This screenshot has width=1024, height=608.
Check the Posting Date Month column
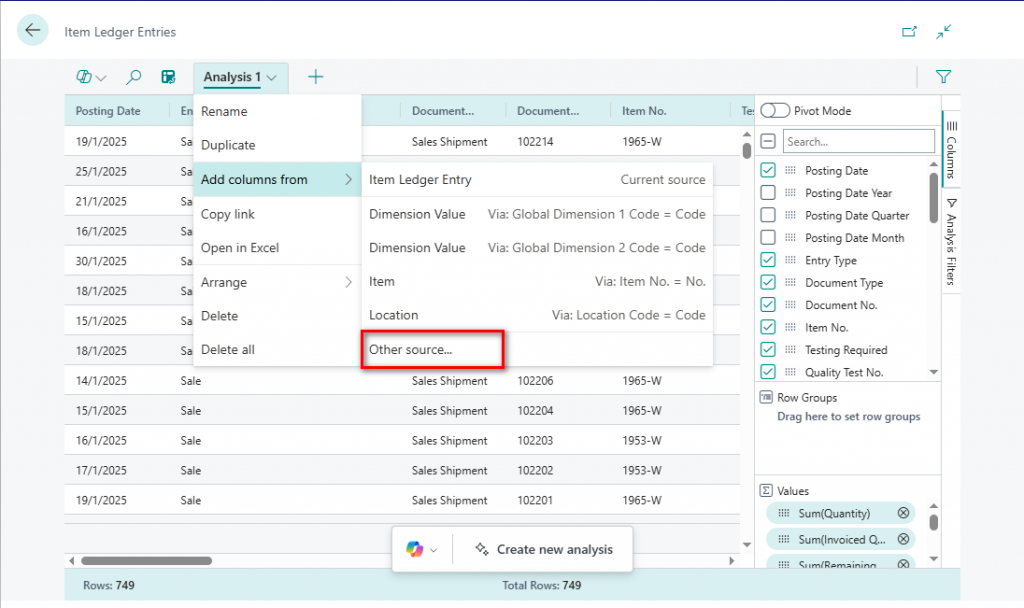768,238
